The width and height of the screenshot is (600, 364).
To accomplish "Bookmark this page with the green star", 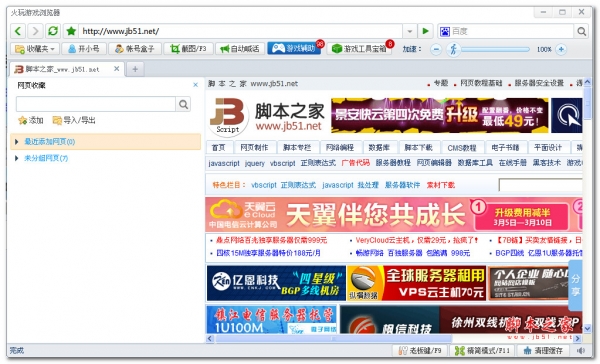I will (x=71, y=31).
